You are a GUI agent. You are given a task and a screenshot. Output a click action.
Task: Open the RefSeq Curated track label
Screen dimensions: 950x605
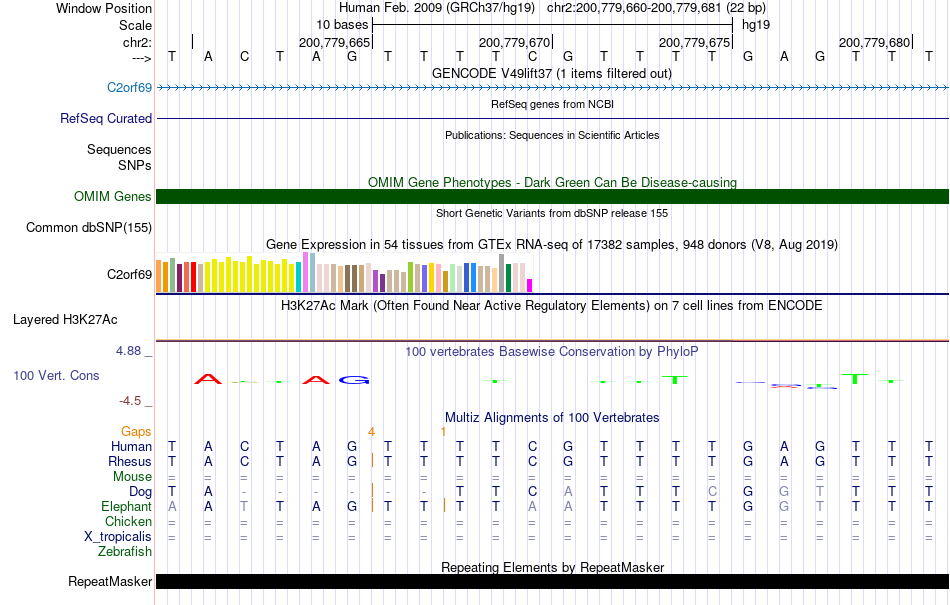click(x=106, y=118)
